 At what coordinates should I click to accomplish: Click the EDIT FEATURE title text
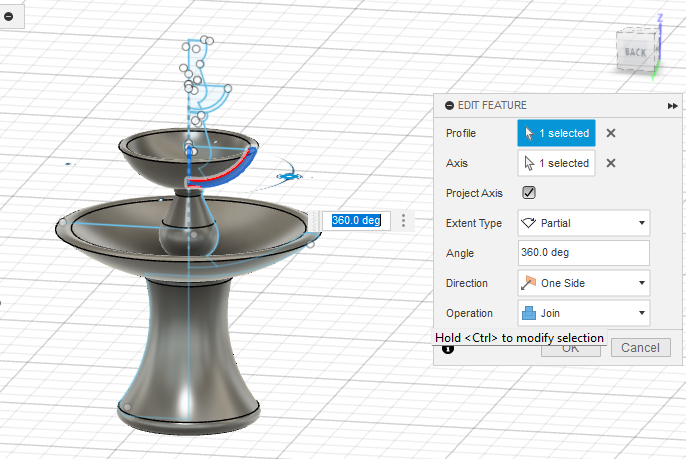click(x=492, y=105)
